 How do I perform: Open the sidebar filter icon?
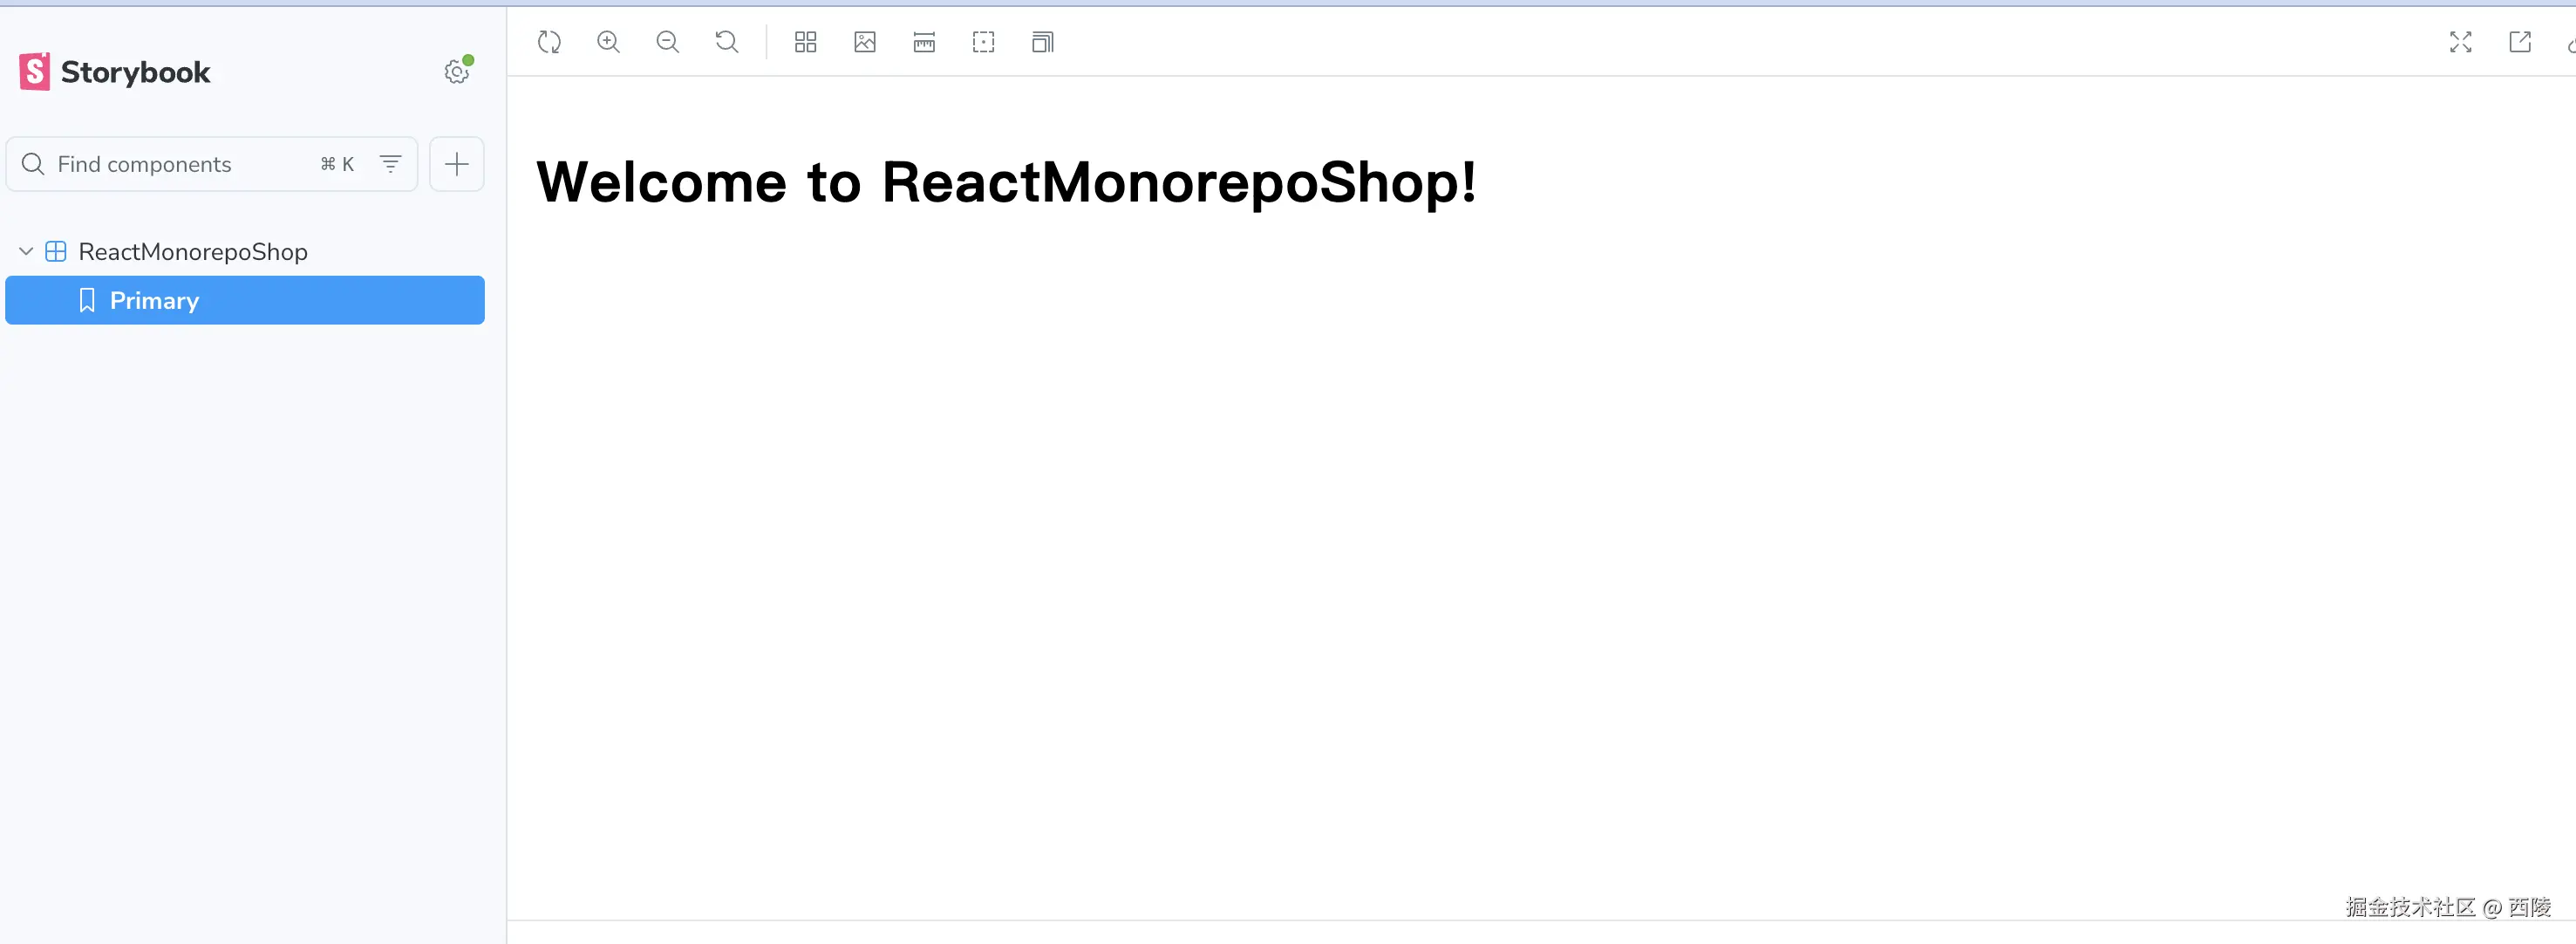pos(391,164)
